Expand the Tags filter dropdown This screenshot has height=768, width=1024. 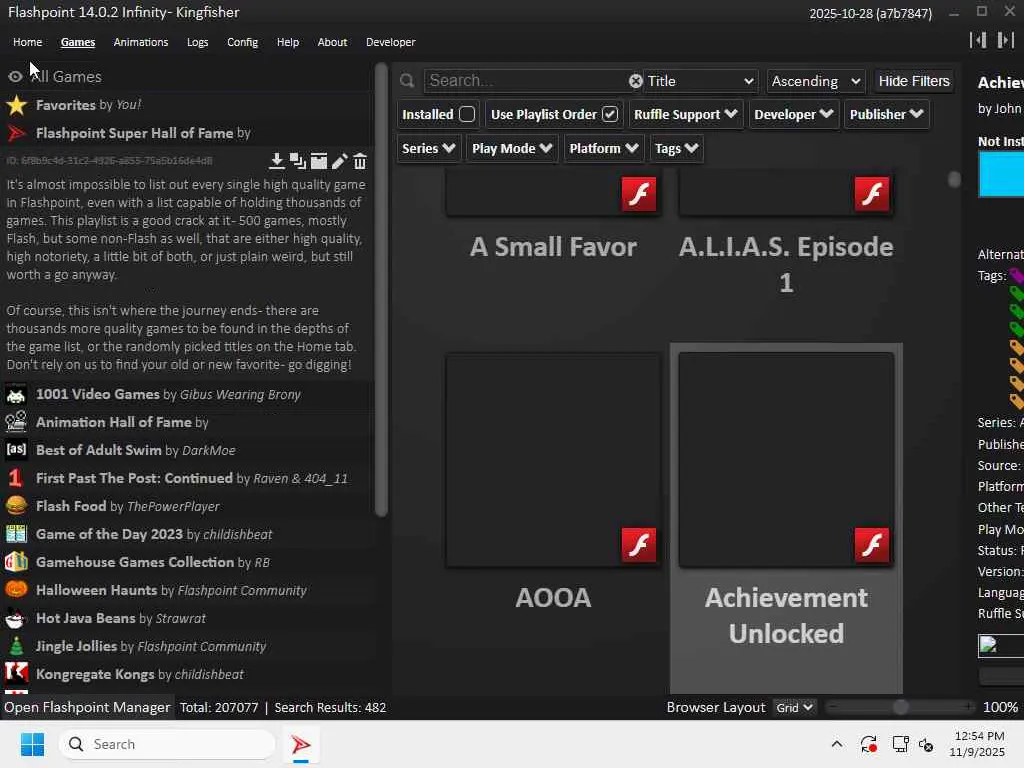[677, 148]
